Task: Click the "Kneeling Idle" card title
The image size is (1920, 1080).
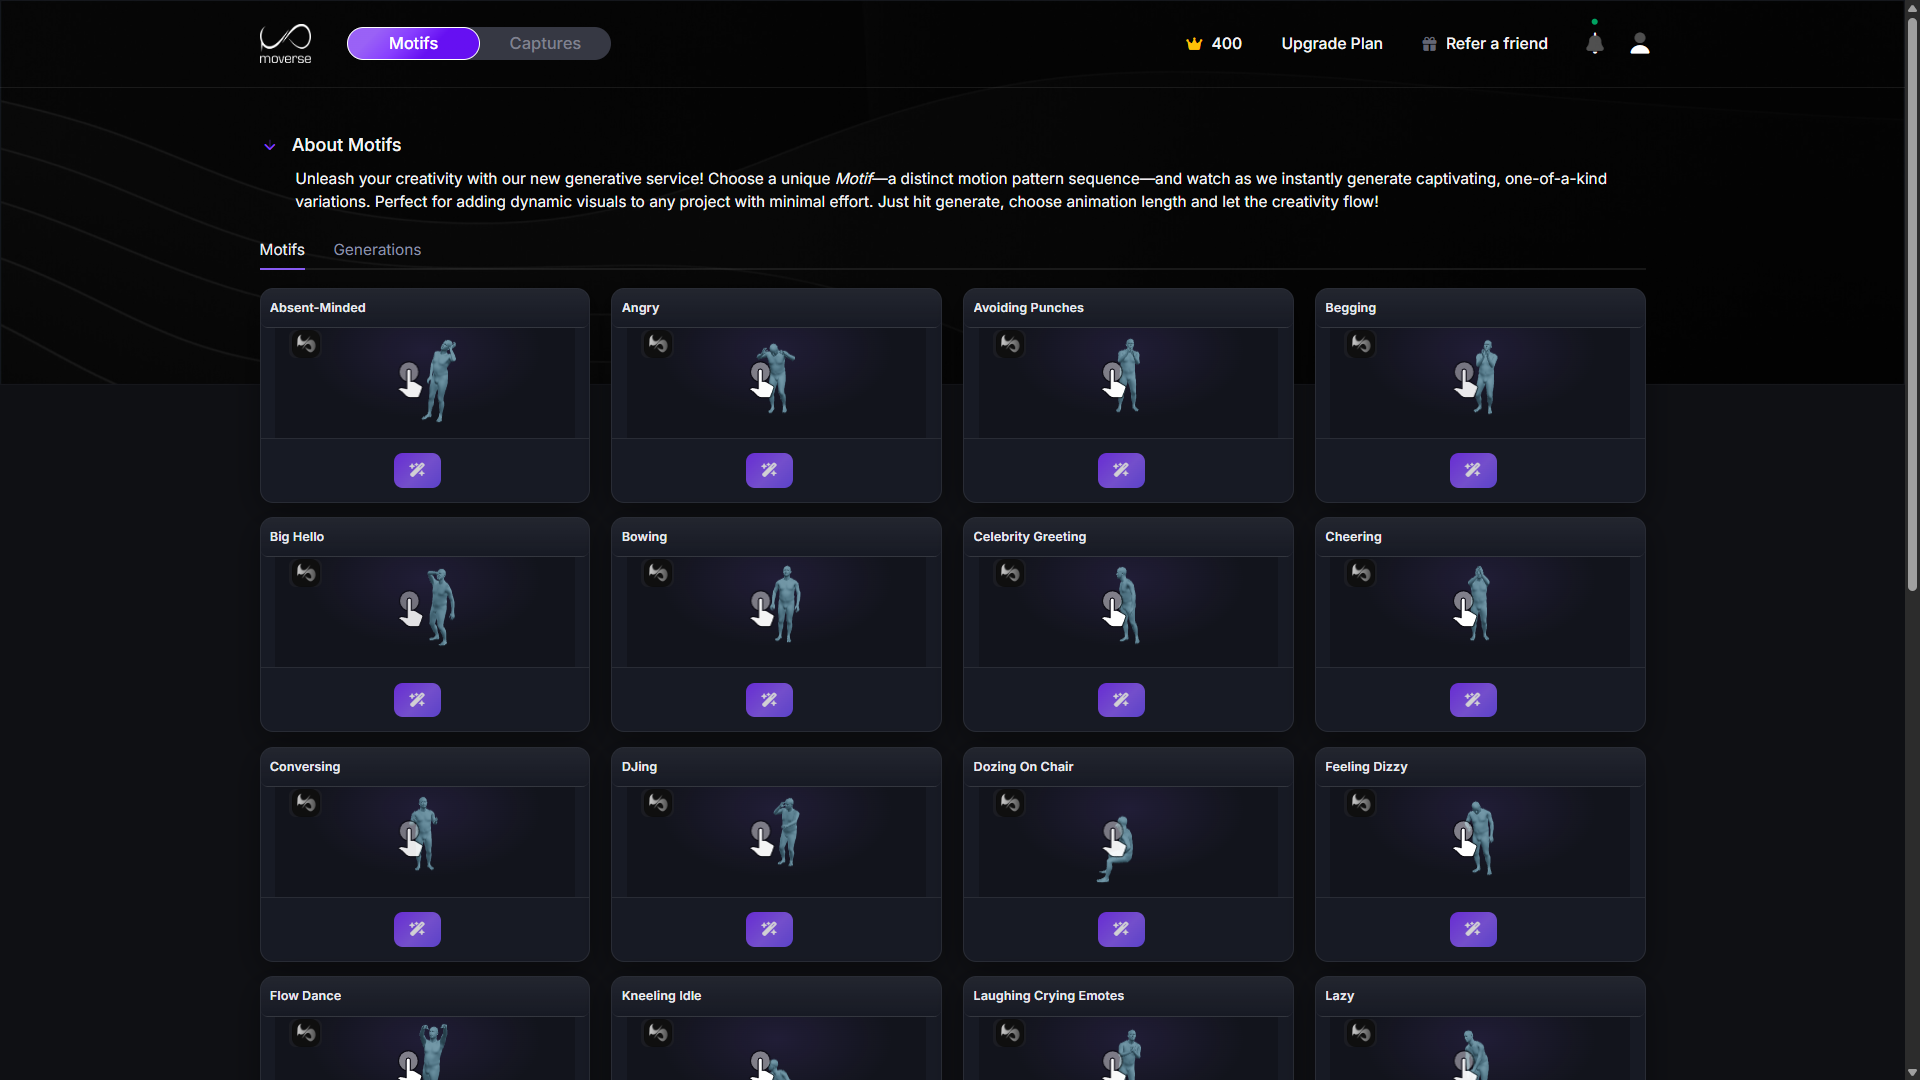Action: pos(661,996)
